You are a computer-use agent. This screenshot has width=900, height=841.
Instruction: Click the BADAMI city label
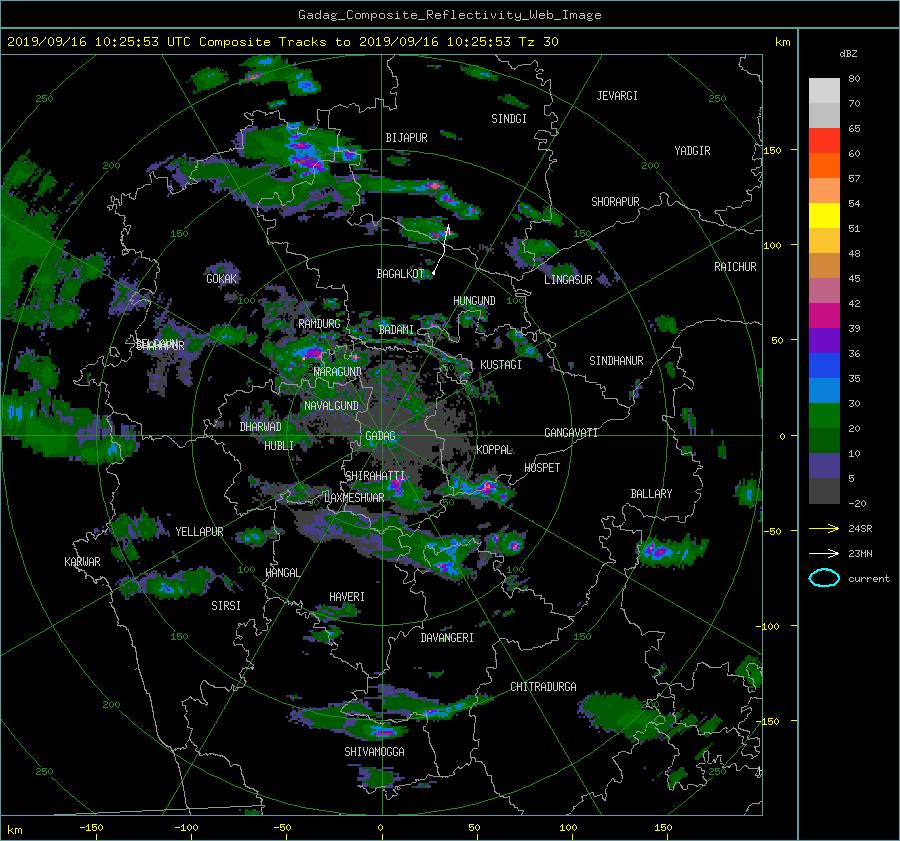coord(396,330)
